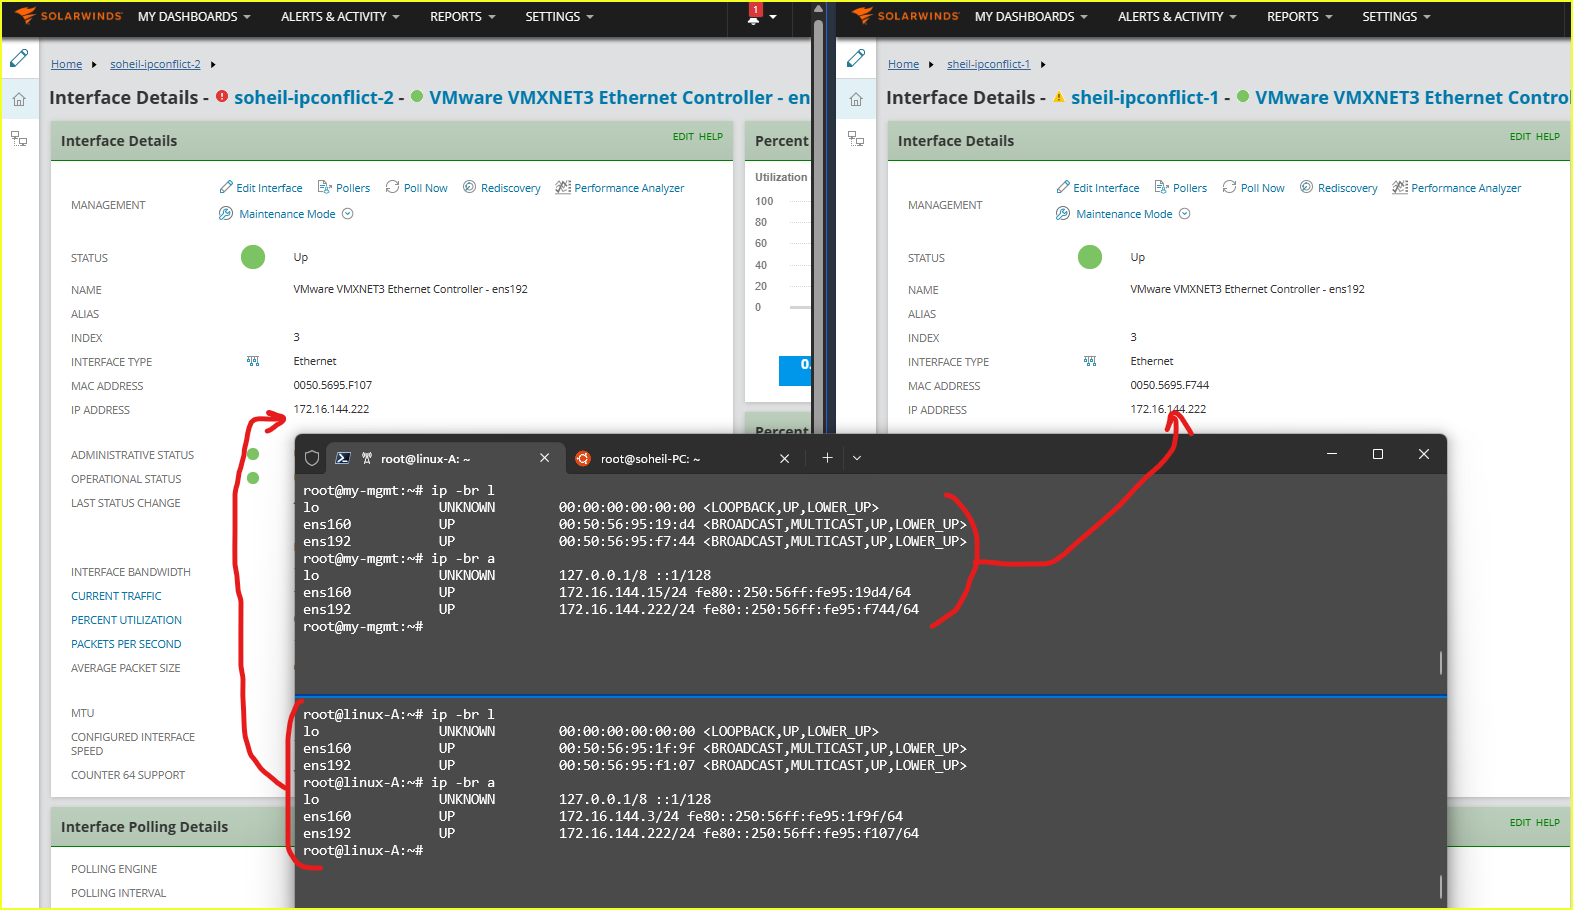Viewport: 1573px width, 910px height.
Task: Open Alerts & Activity menu in soheil-ipconflict-2 window
Action: pos(340,17)
